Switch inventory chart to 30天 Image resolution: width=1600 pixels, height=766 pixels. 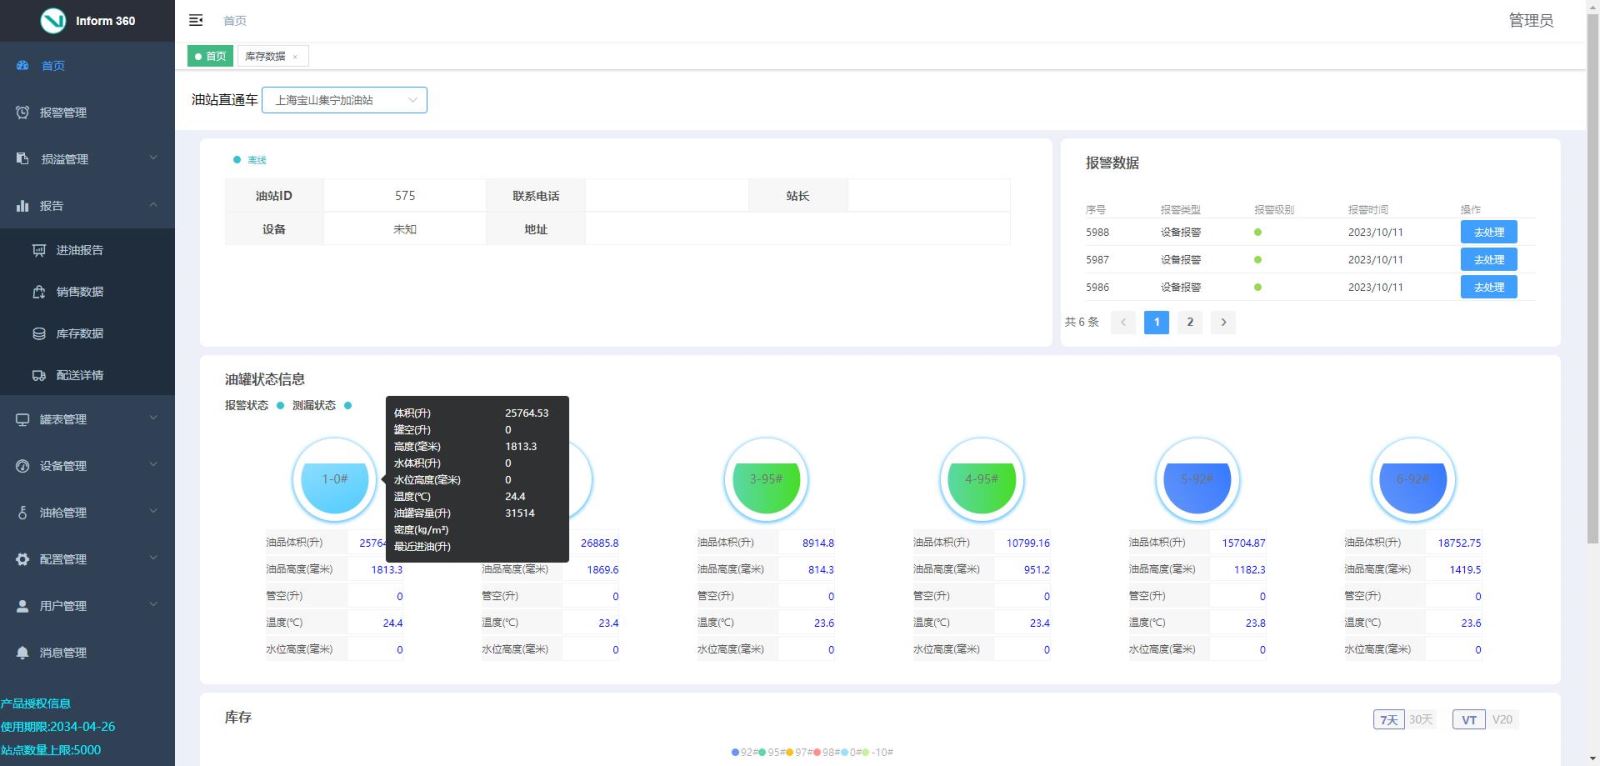[x=1421, y=720]
